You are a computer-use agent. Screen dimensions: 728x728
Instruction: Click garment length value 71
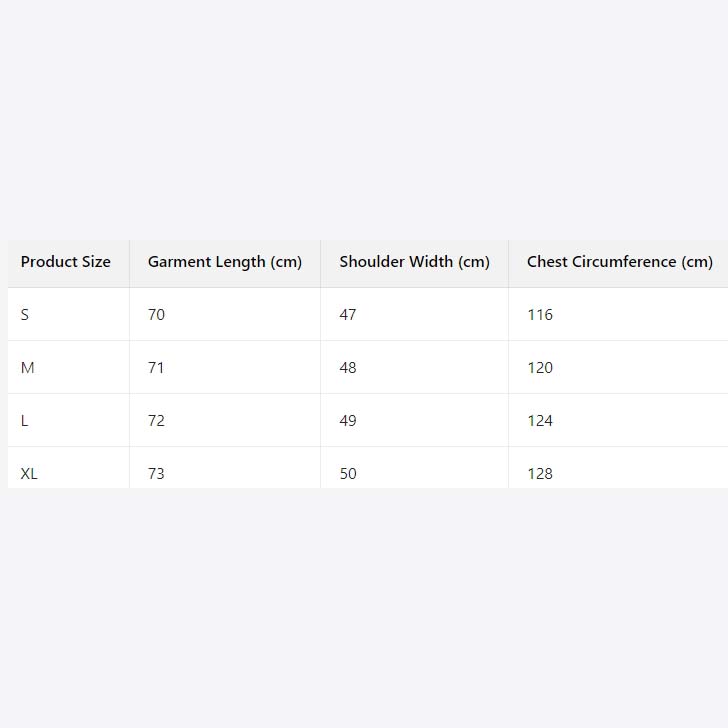pyautogui.click(x=156, y=368)
